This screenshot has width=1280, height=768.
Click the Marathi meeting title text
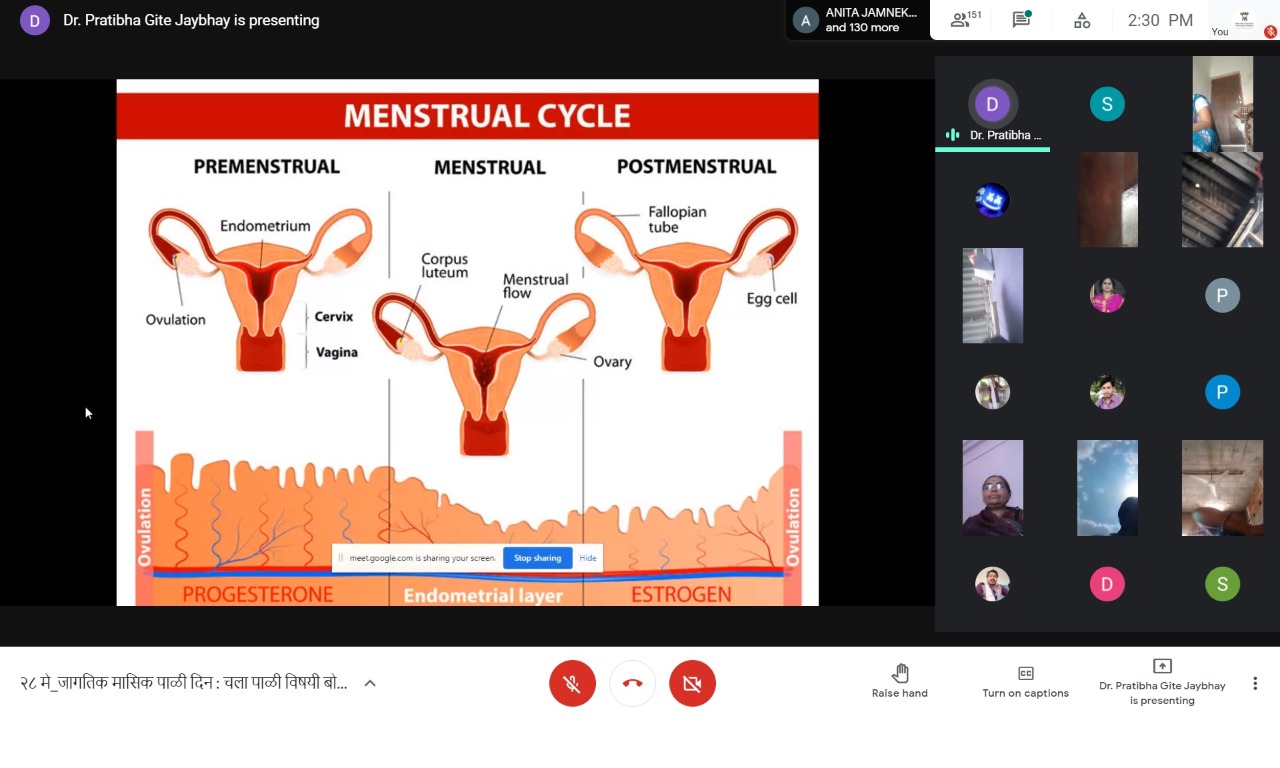pos(184,684)
